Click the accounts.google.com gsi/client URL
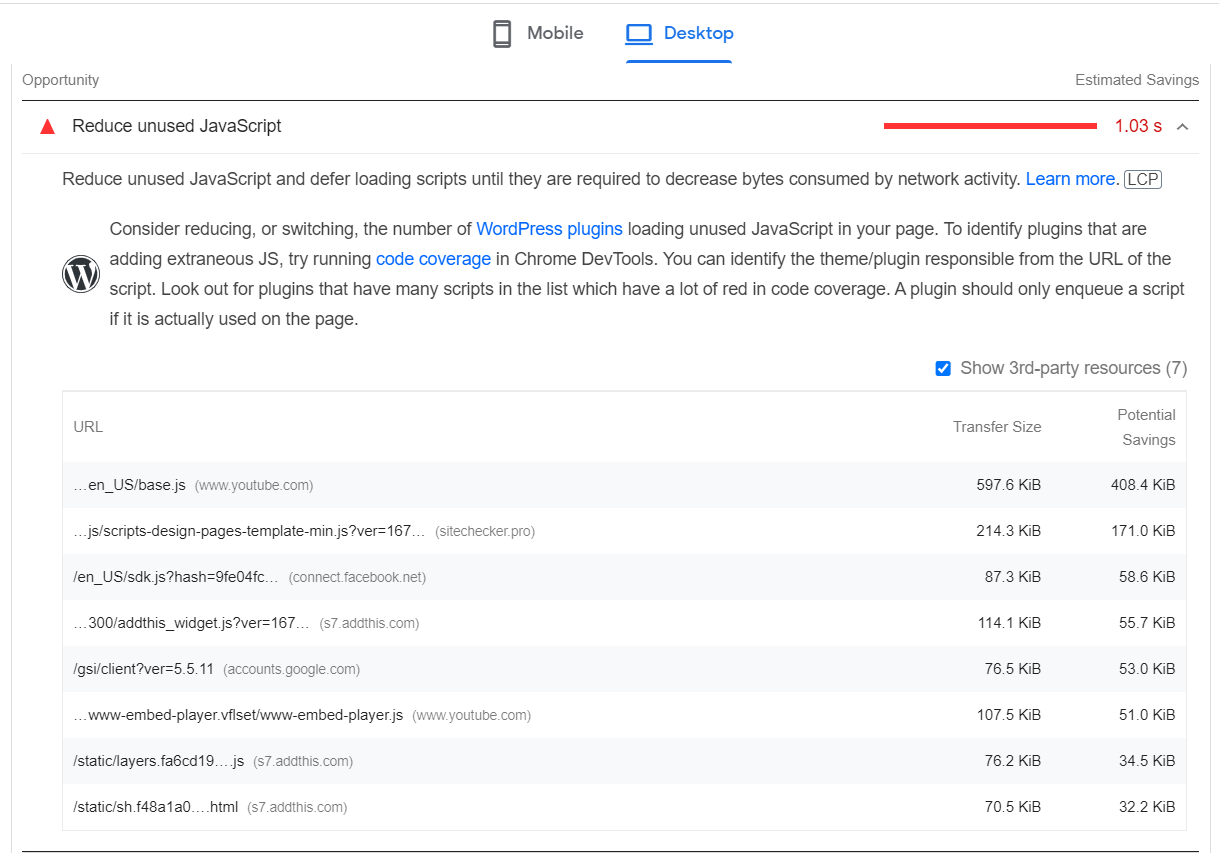 tap(143, 669)
